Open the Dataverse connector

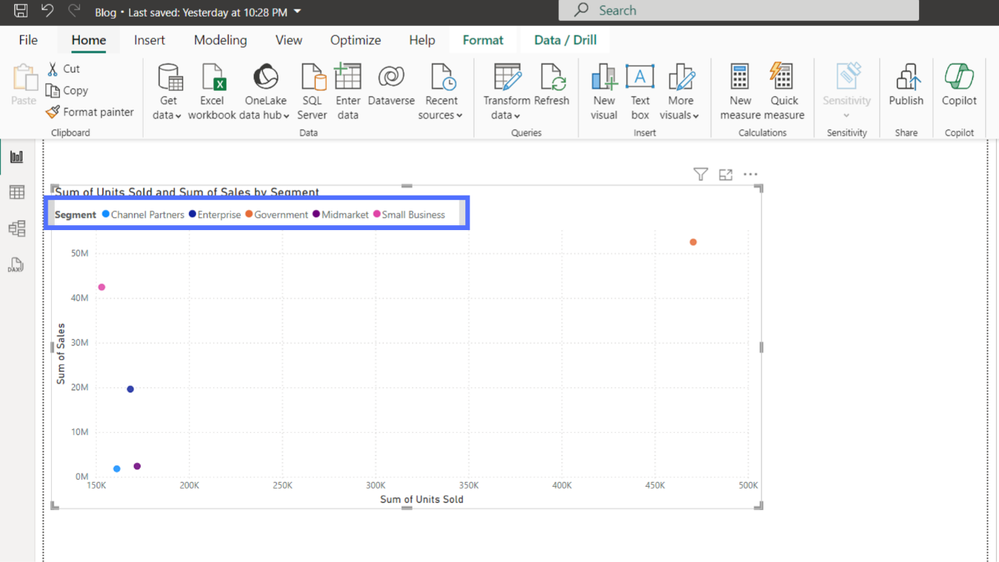391,85
